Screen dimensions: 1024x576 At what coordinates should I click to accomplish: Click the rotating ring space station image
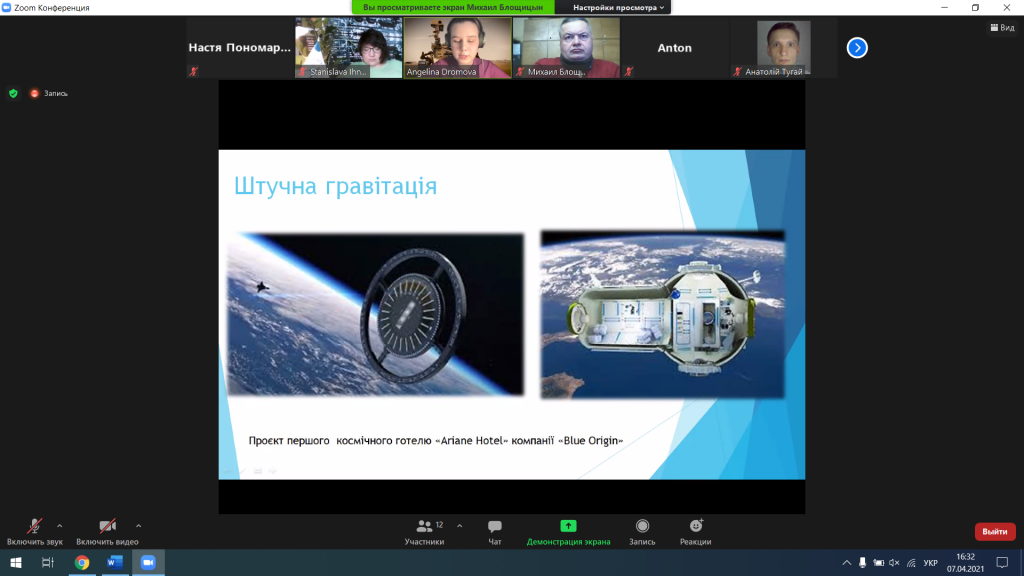(x=376, y=314)
